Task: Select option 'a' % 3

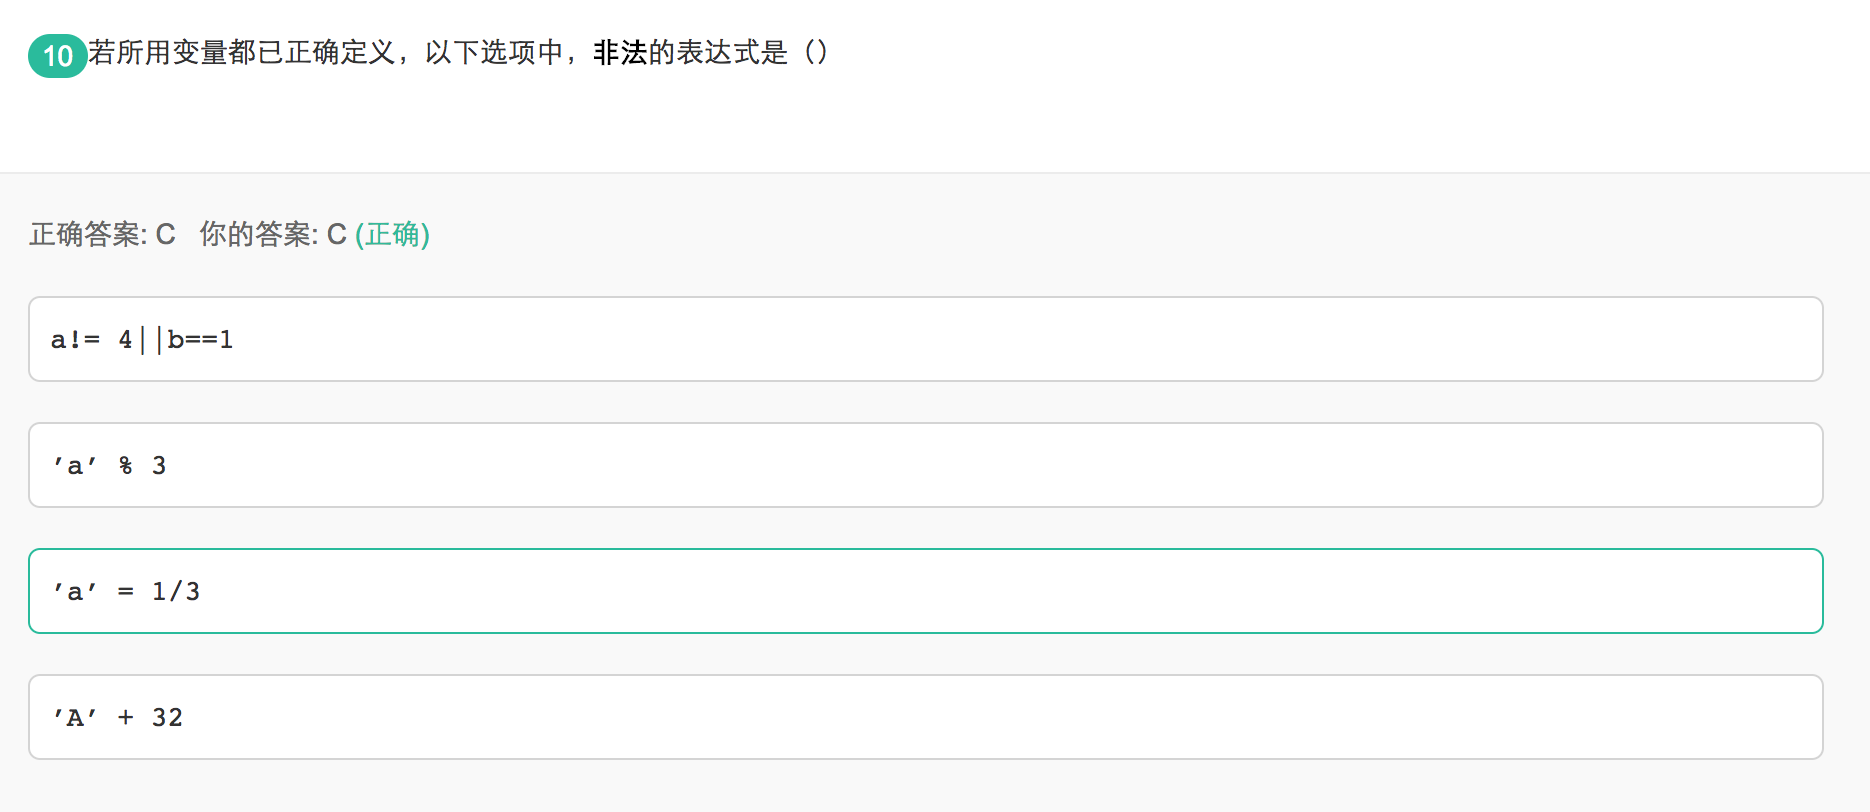Action: click(925, 465)
